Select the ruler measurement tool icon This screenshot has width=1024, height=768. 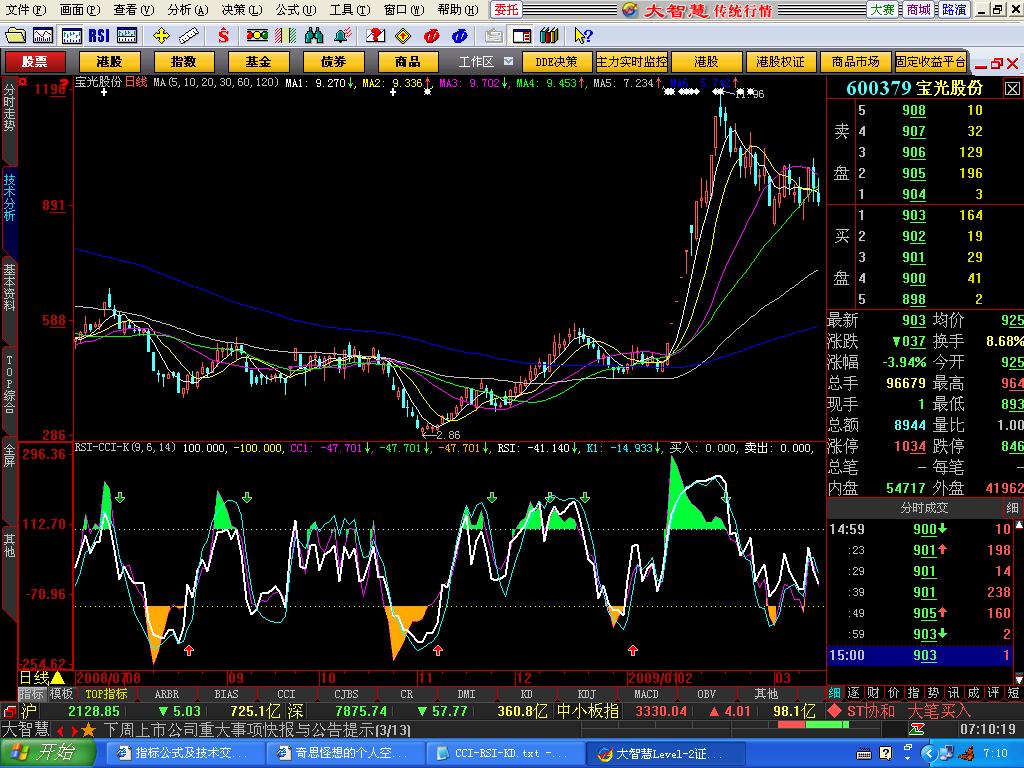point(190,35)
